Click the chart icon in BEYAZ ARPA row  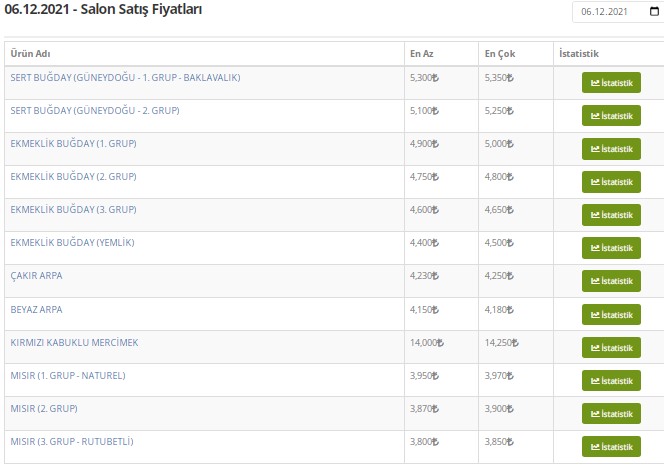[x=595, y=314]
